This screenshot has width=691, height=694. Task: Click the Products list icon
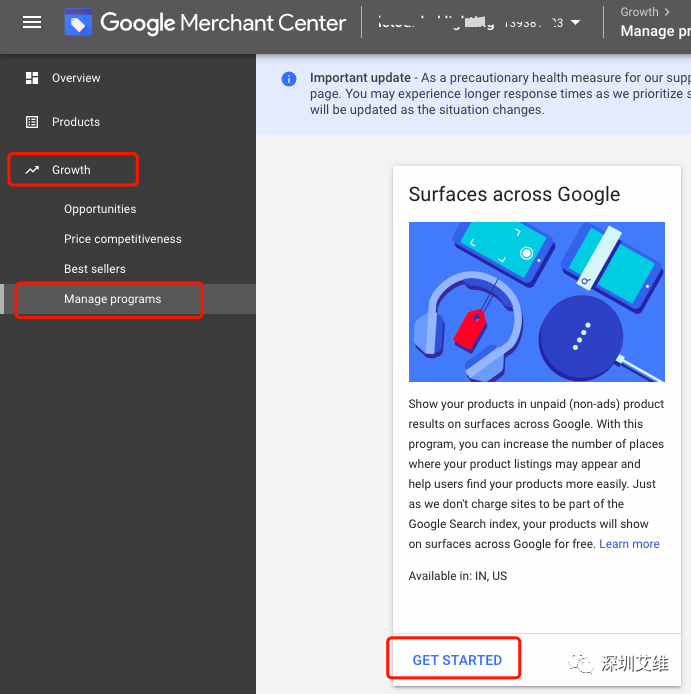pos(32,122)
